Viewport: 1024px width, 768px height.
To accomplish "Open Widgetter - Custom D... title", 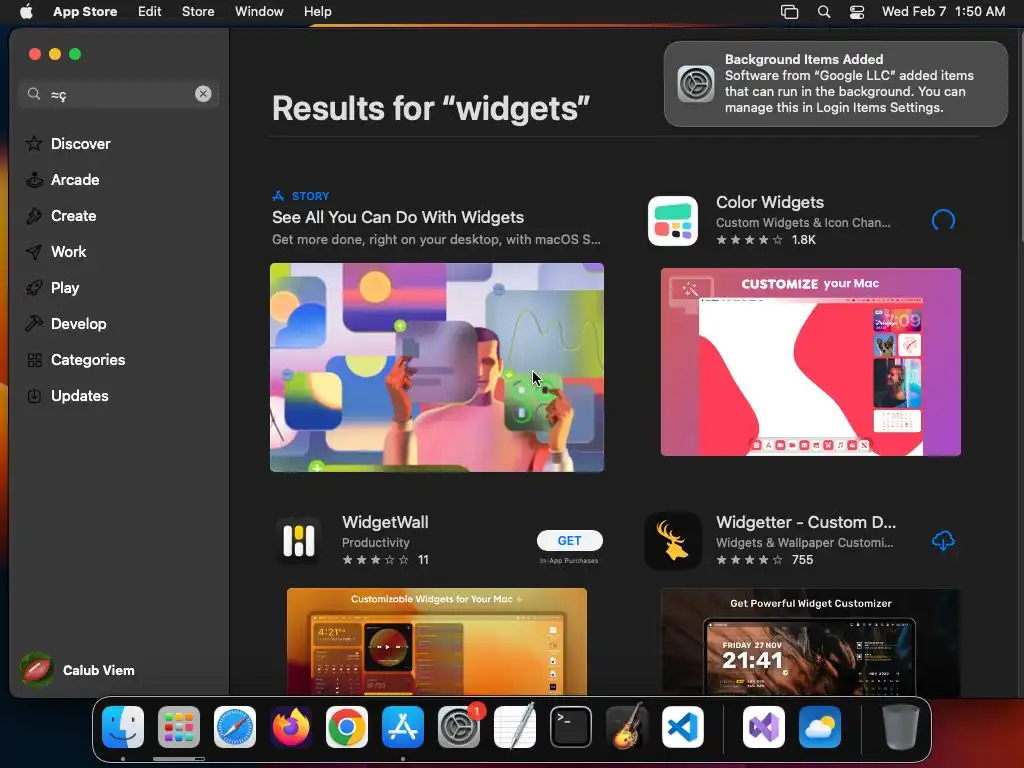I will coord(806,522).
